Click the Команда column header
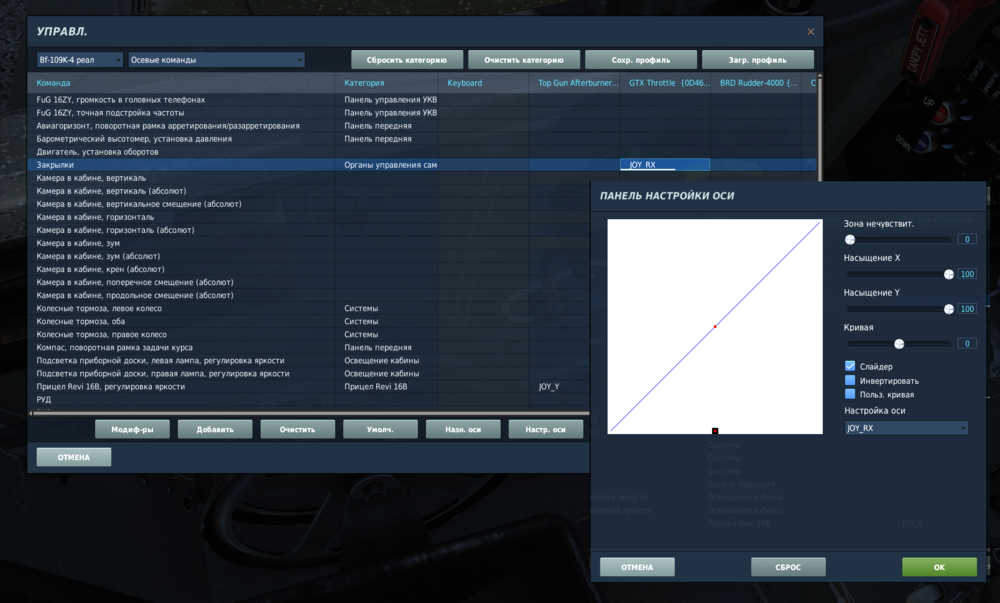This screenshot has width=1000, height=603. click(182, 83)
